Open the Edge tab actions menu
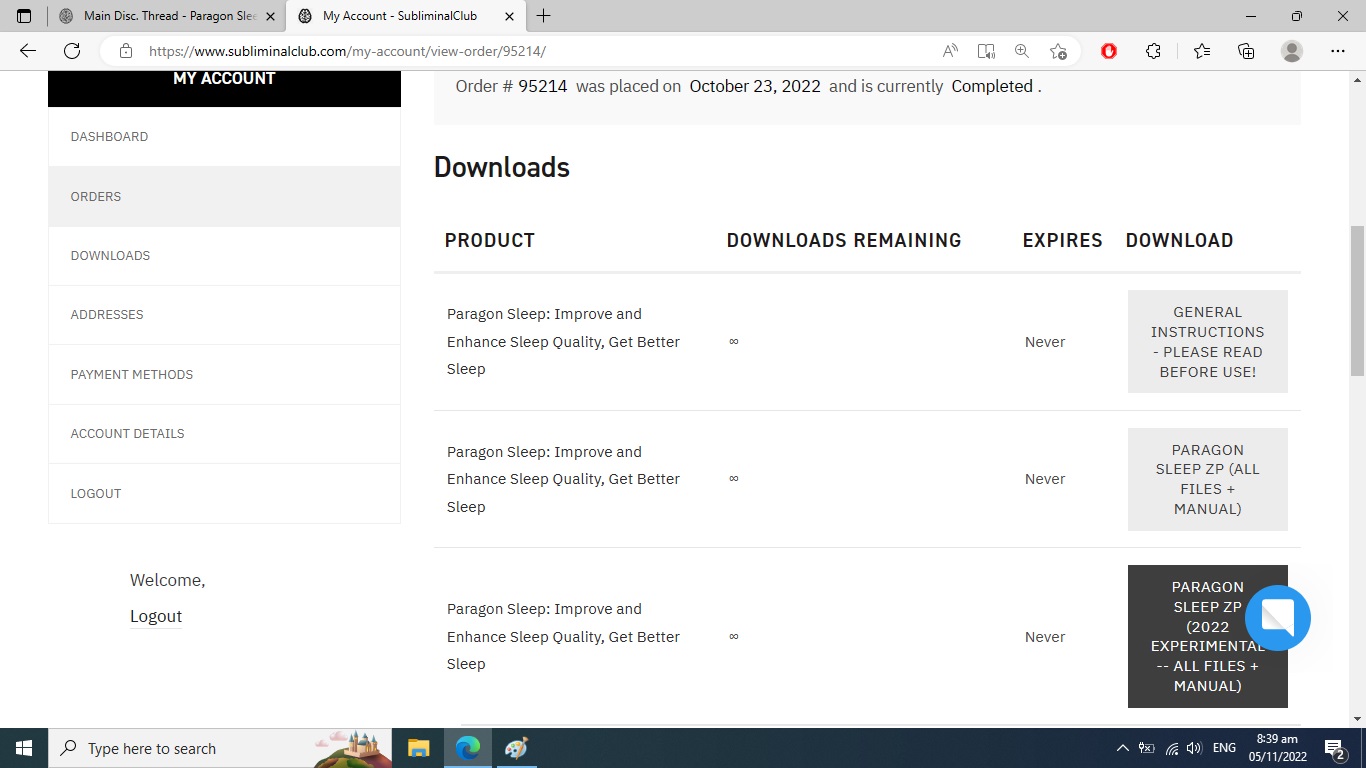The width and height of the screenshot is (1366, 768). (x=24, y=16)
